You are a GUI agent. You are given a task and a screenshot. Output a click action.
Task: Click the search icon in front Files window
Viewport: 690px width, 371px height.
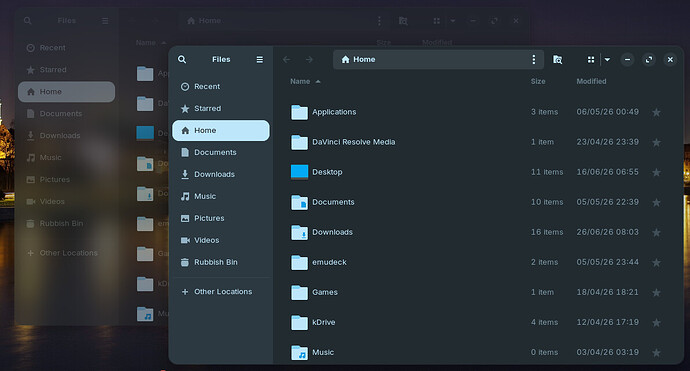182,59
